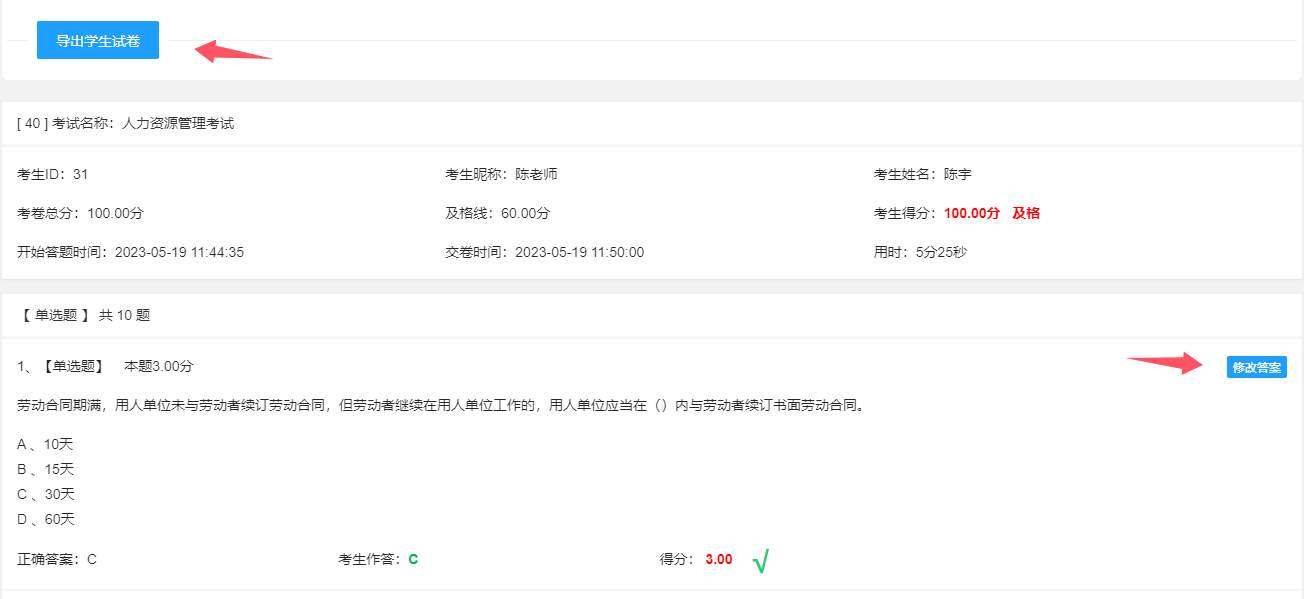Click the red arrow pointing at 修改答案
This screenshot has height=599, width=1304.
1166,363
